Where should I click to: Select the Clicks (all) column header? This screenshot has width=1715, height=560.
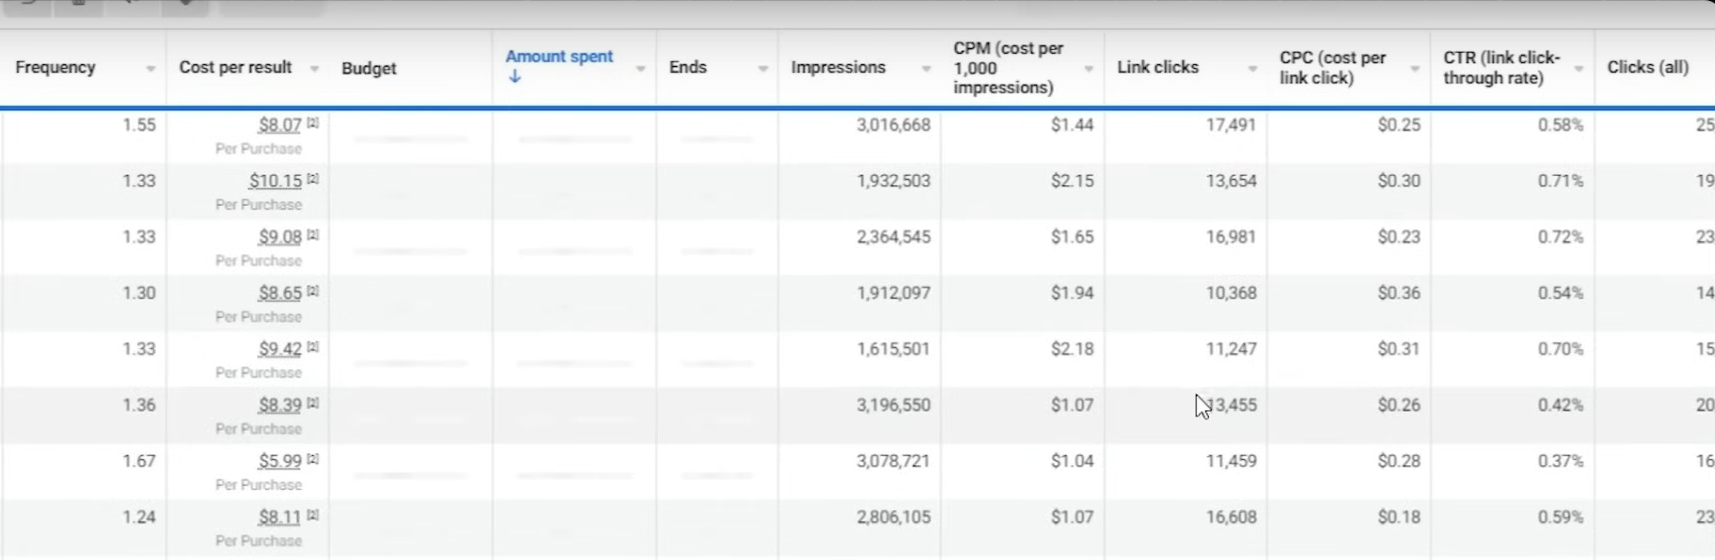tap(1647, 67)
